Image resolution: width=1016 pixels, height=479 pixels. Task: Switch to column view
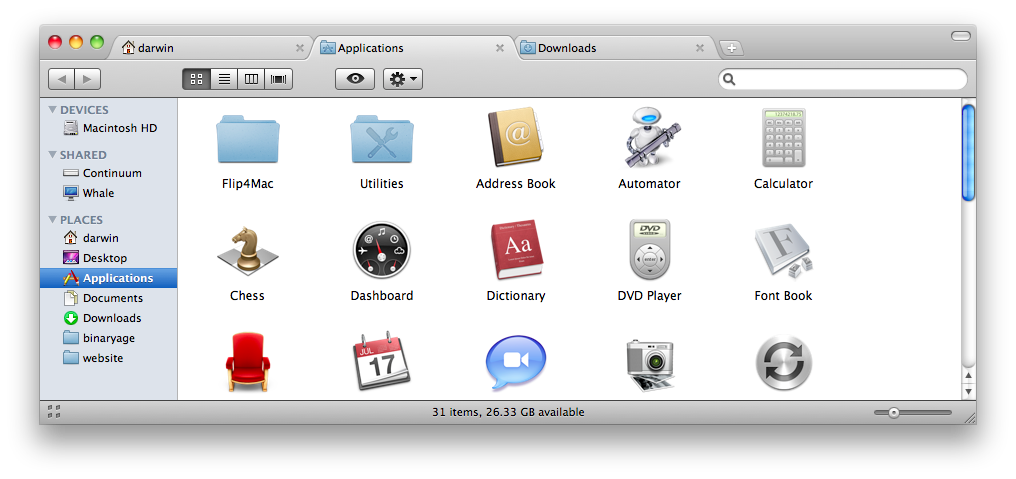click(x=251, y=79)
